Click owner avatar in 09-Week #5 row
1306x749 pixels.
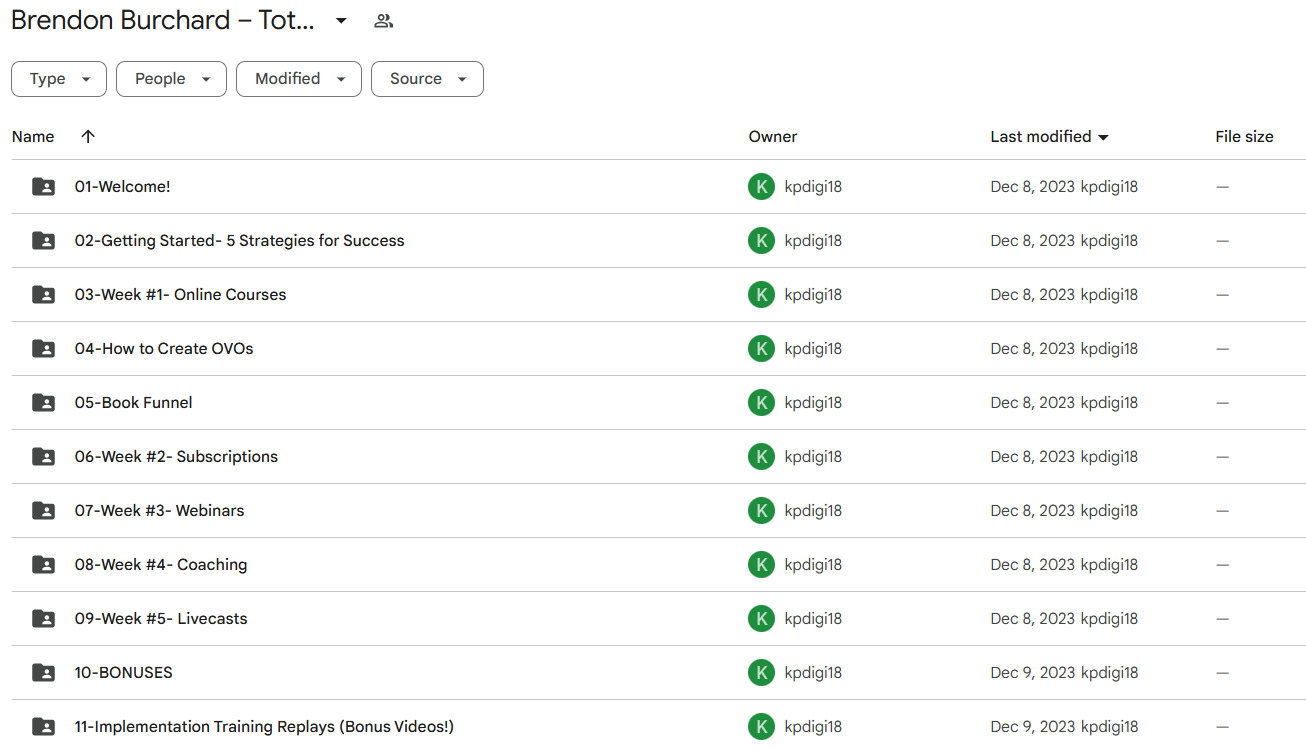pyautogui.click(x=761, y=619)
